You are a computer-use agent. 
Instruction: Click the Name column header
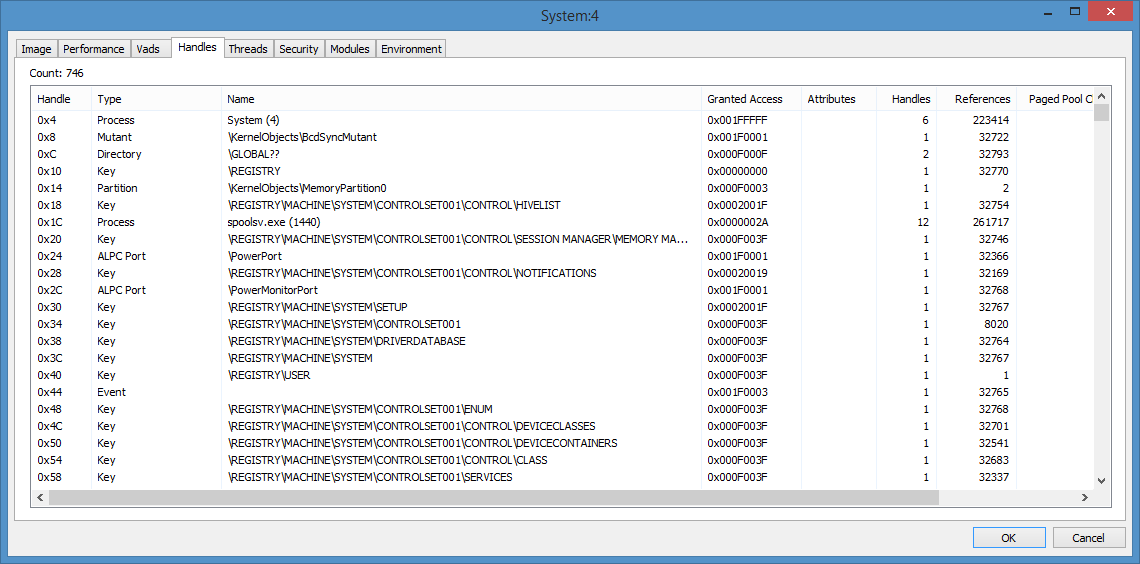[x=461, y=99]
